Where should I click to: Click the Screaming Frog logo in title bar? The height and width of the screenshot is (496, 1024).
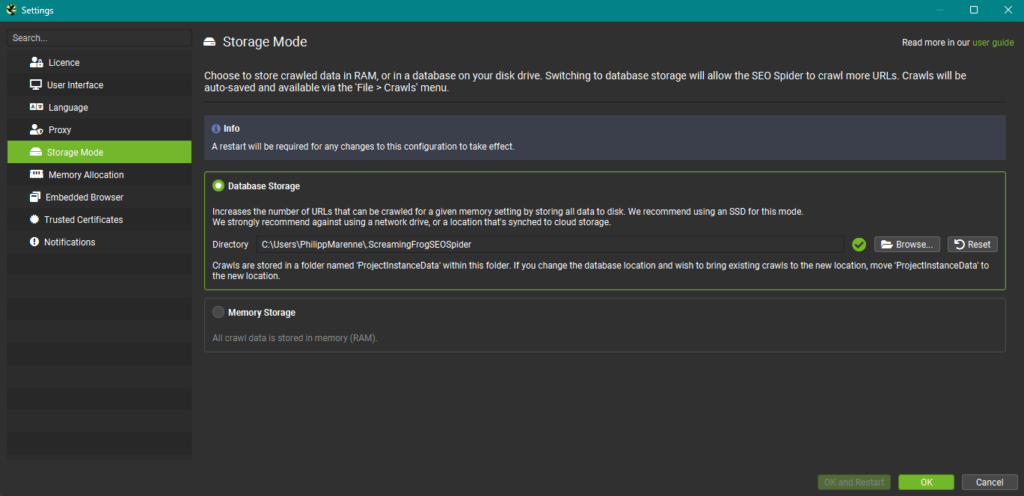tap(11, 10)
